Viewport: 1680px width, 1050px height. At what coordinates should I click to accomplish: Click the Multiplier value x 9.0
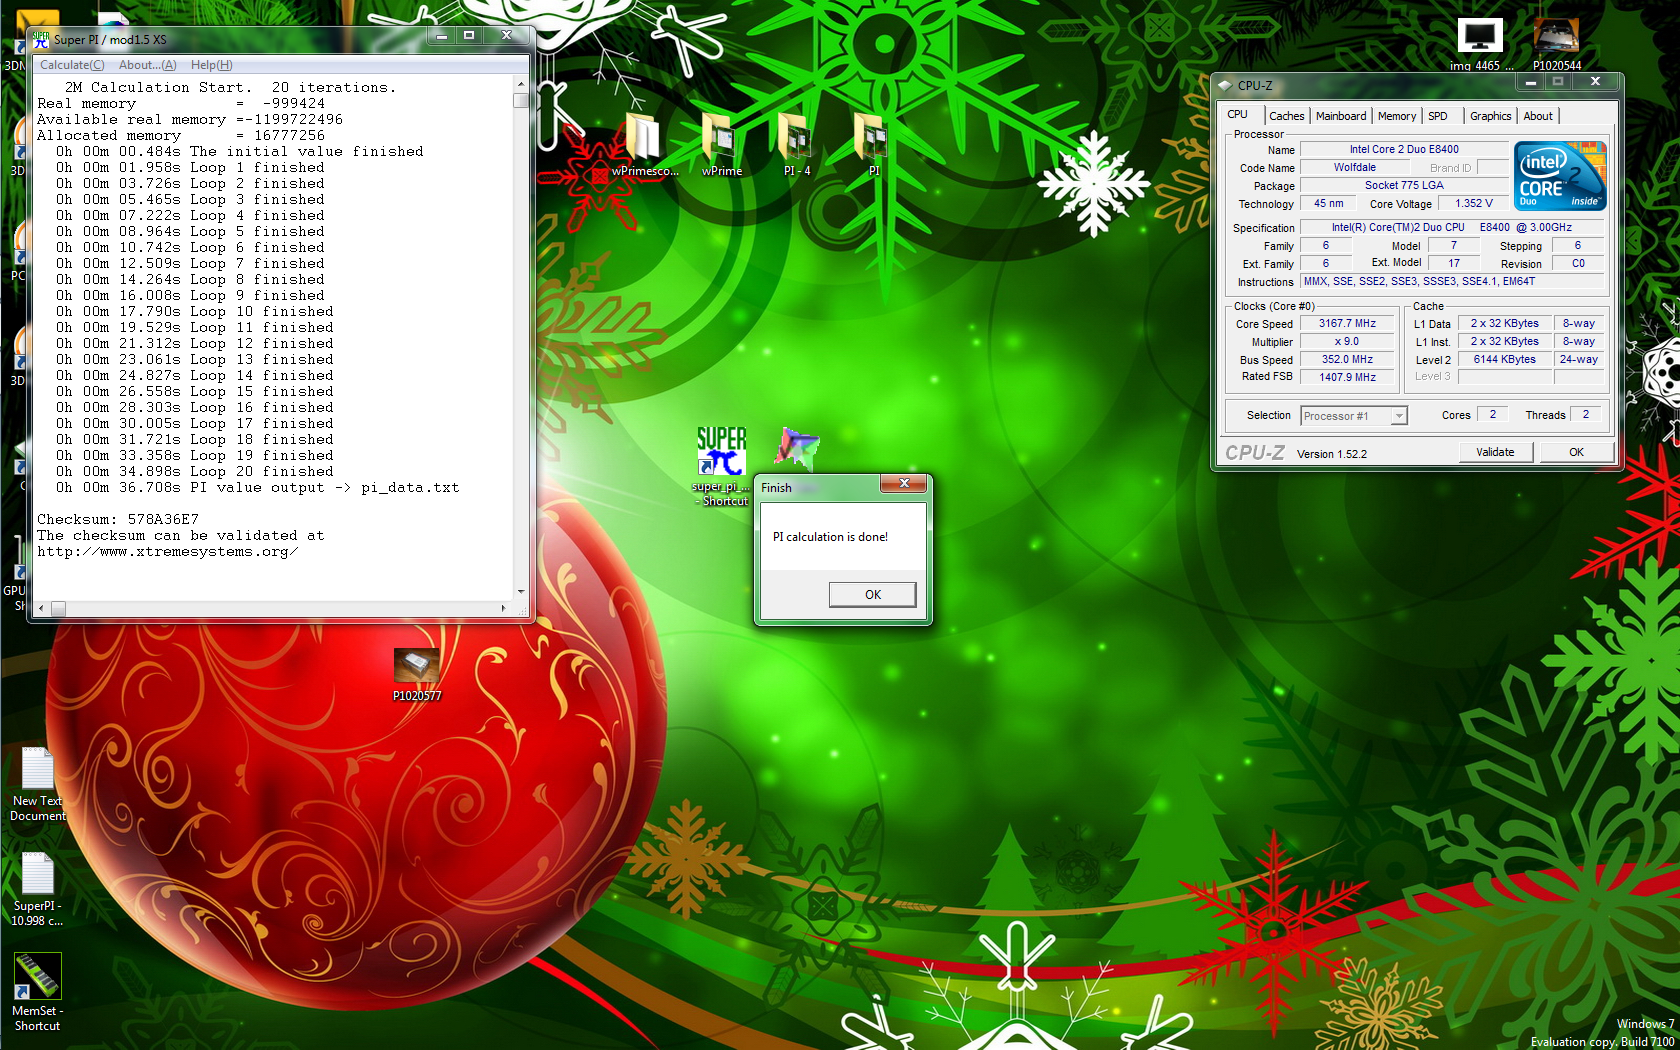(1347, 342)
